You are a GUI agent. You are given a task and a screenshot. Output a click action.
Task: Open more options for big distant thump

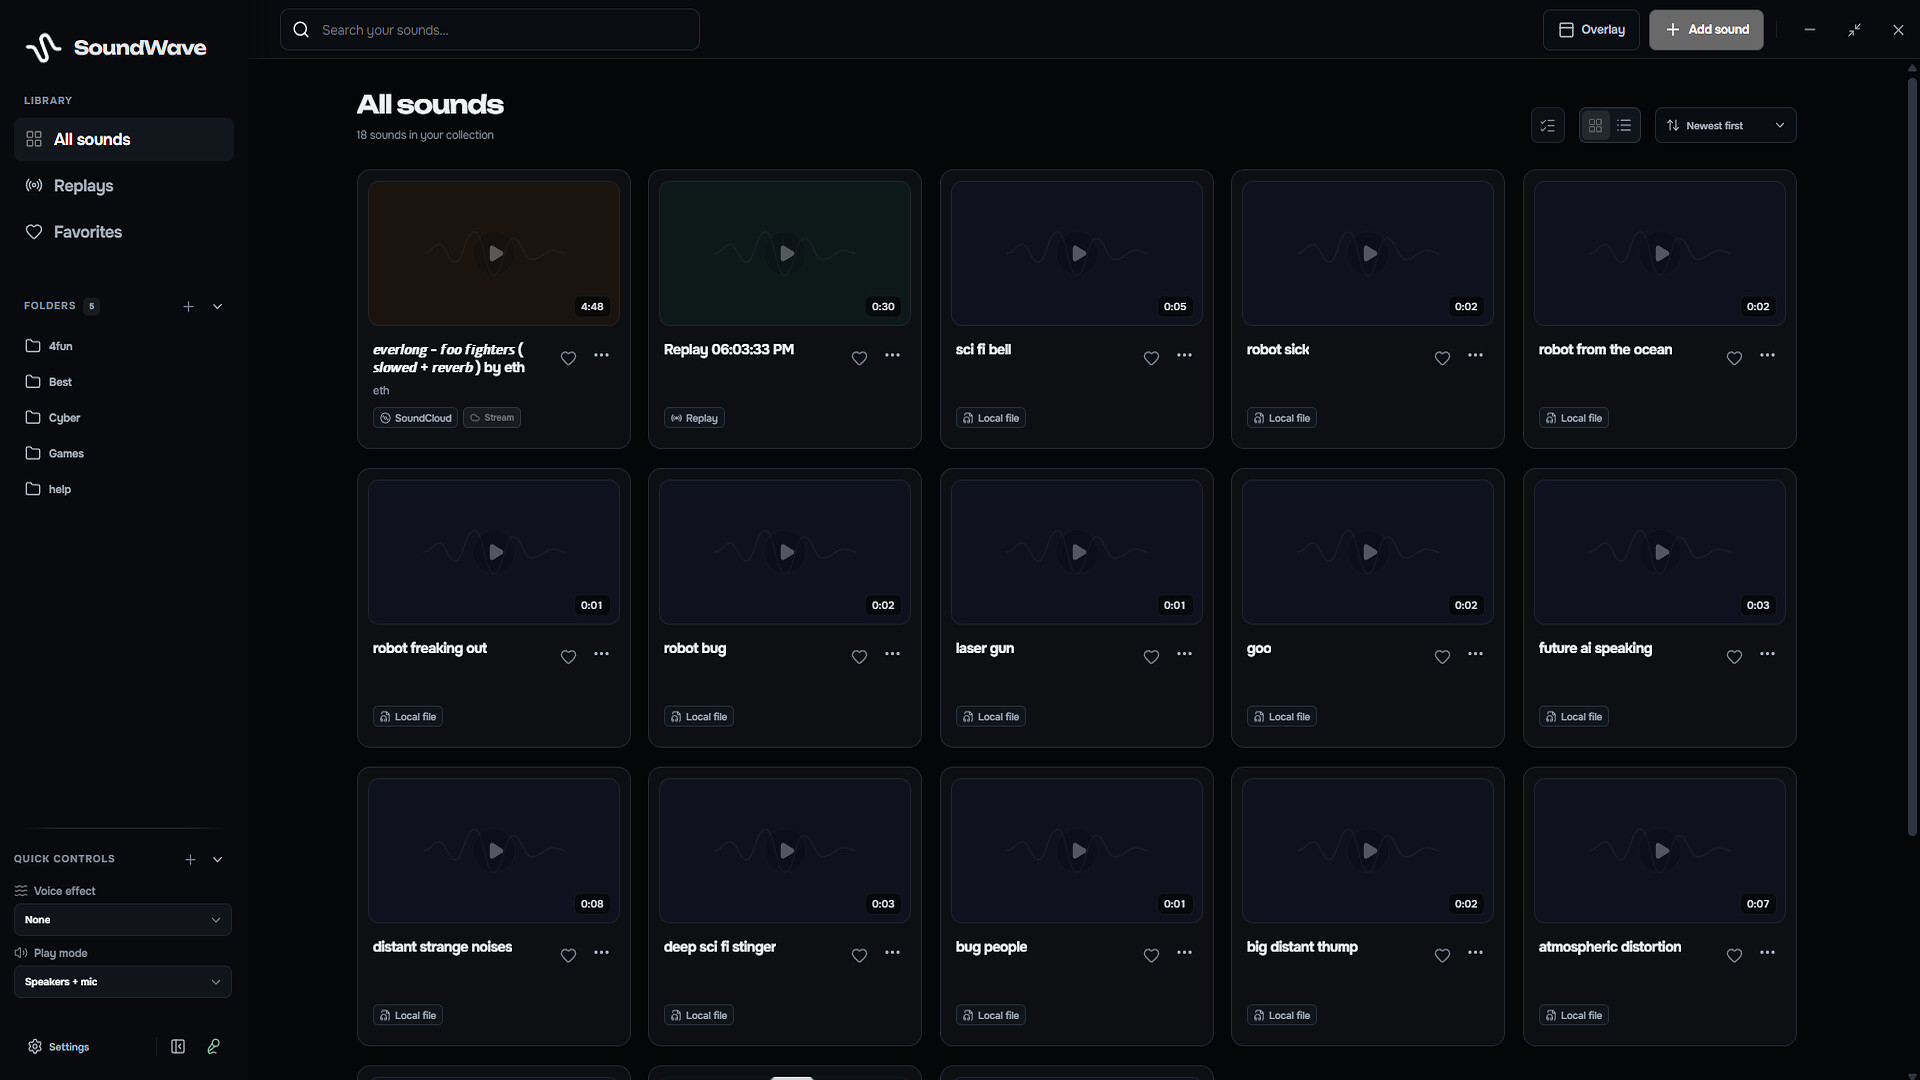click(x=1475, y=953)
